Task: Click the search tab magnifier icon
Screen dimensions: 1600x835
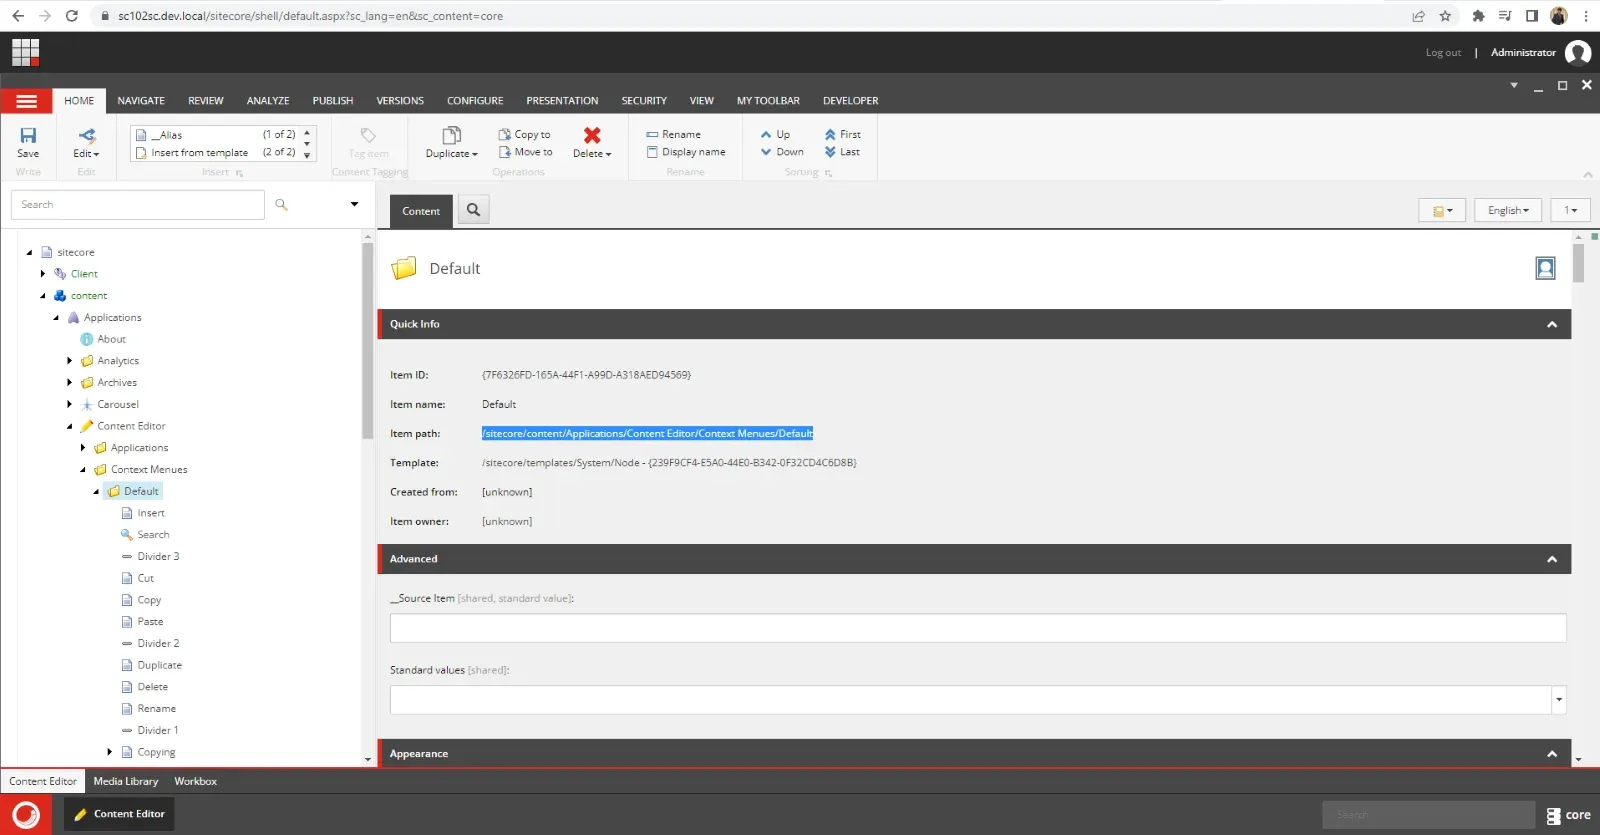Action: tap(473, 210)
